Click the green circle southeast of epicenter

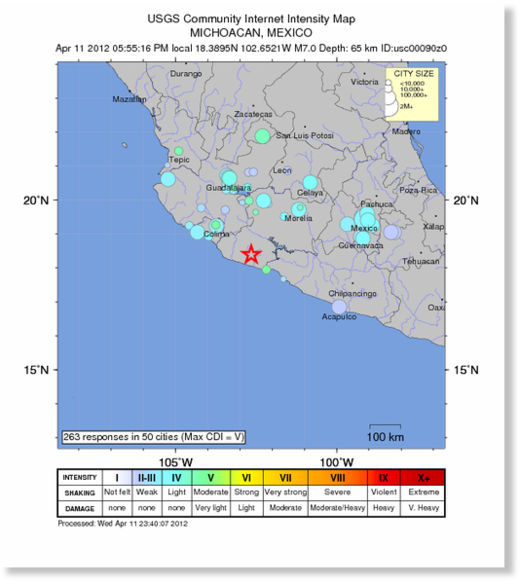266,270
